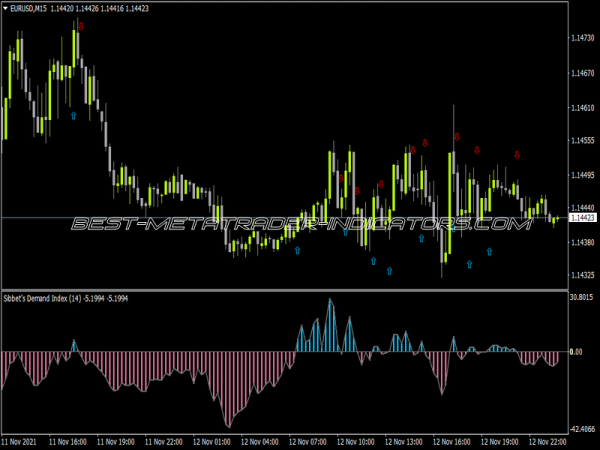Click the 11 Nov 19:00 time label

(116, 442)
